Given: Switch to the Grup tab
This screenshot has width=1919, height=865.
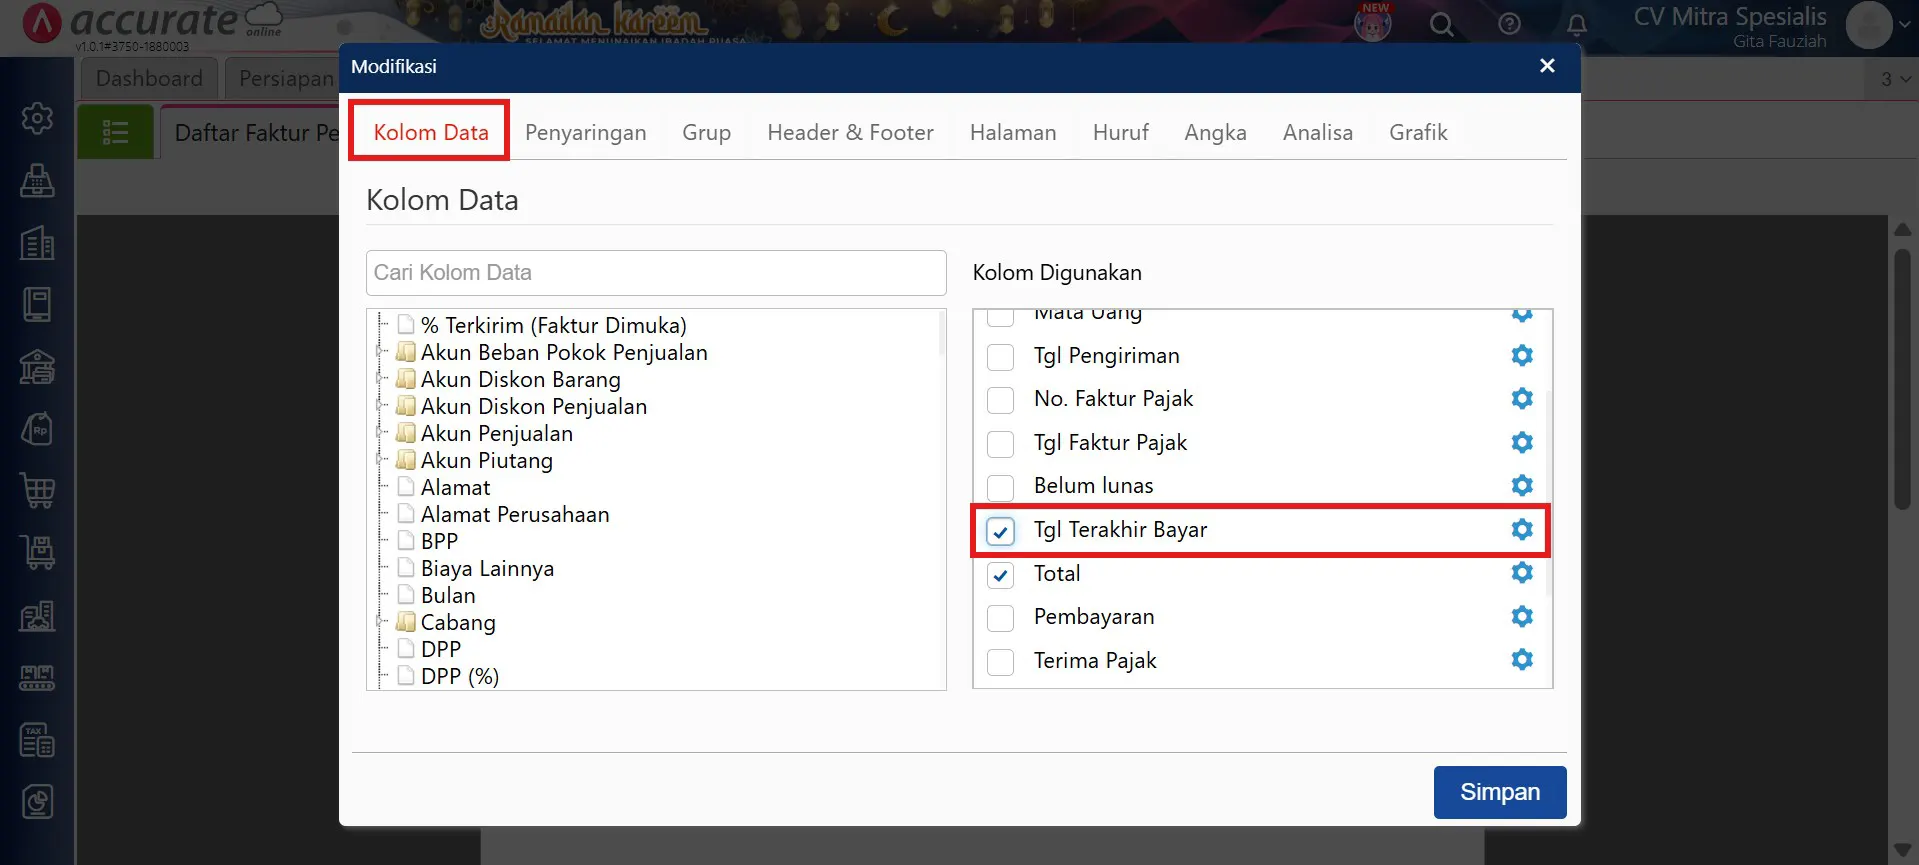Looking at the screenshot, I should 706,132.
